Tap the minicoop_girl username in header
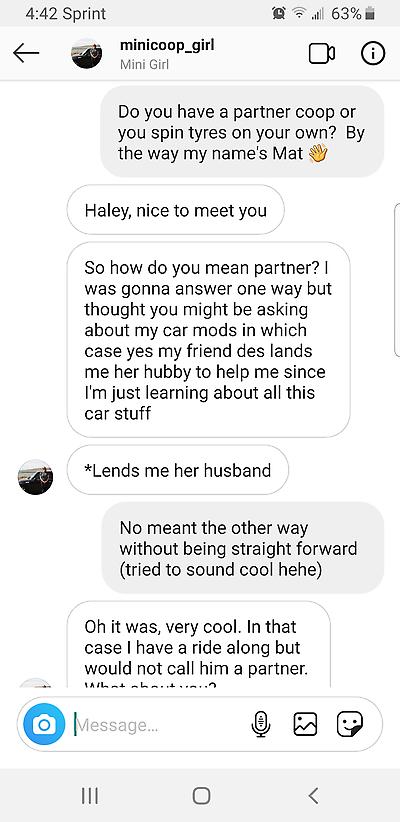The image size is (400, 822). 167,45
